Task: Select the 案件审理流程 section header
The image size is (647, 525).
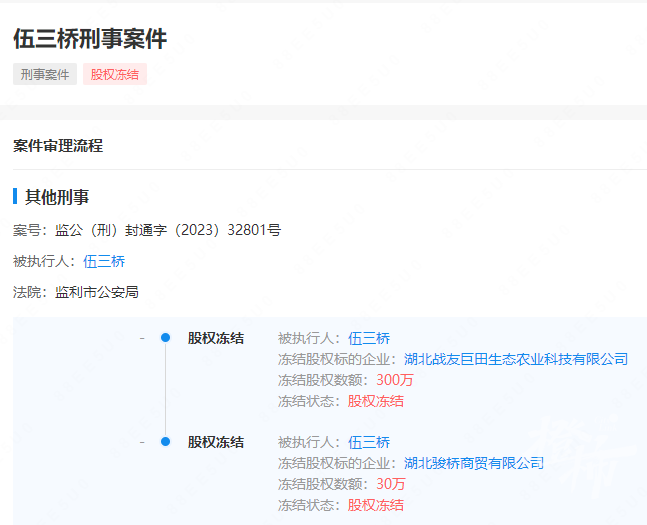Action: 58,146
